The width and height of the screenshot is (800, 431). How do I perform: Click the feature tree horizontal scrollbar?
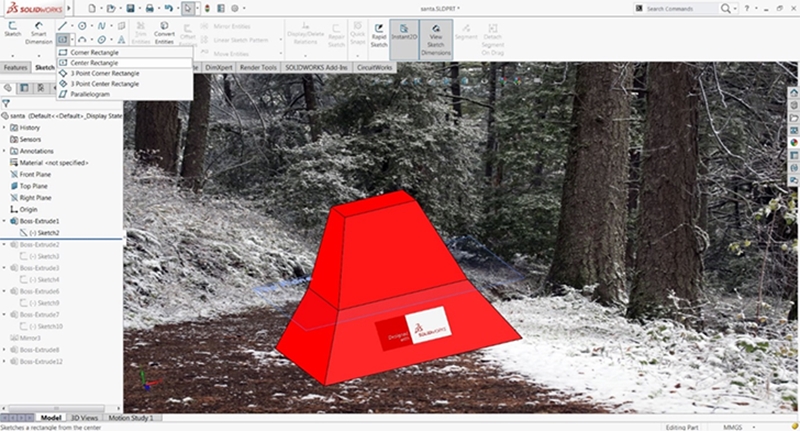pos(57,409)
